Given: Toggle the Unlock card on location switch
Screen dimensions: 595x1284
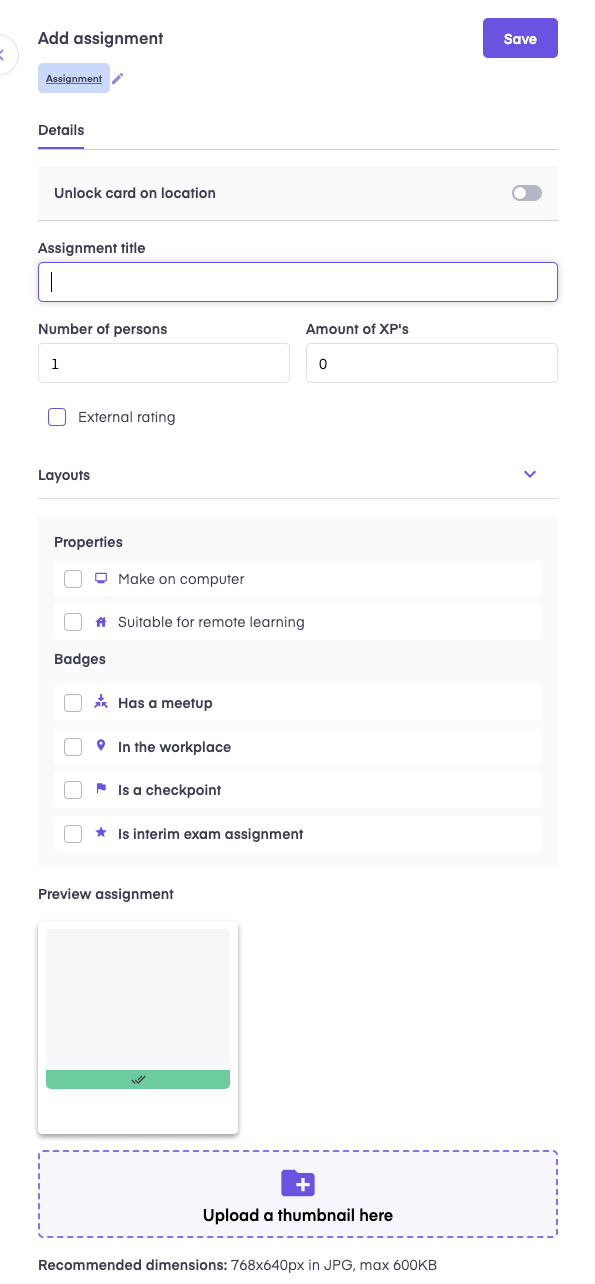Looking at the screenshot, I should coord(527,193).
